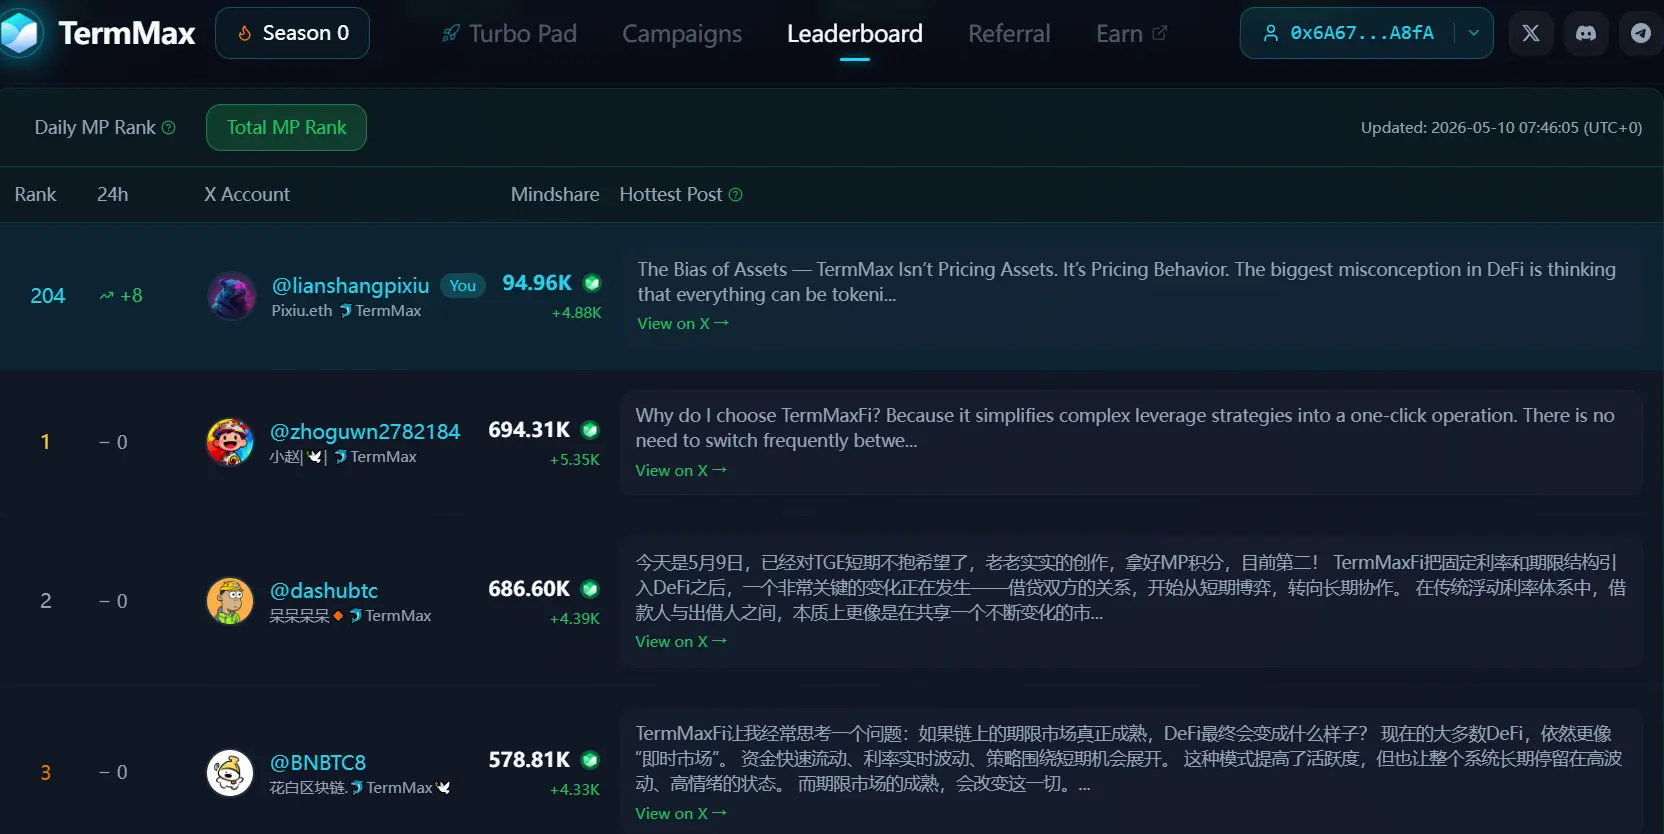Click the @lianshangpixiu avatar
The width and height of the screenshot is (1664, 834).
231,296
